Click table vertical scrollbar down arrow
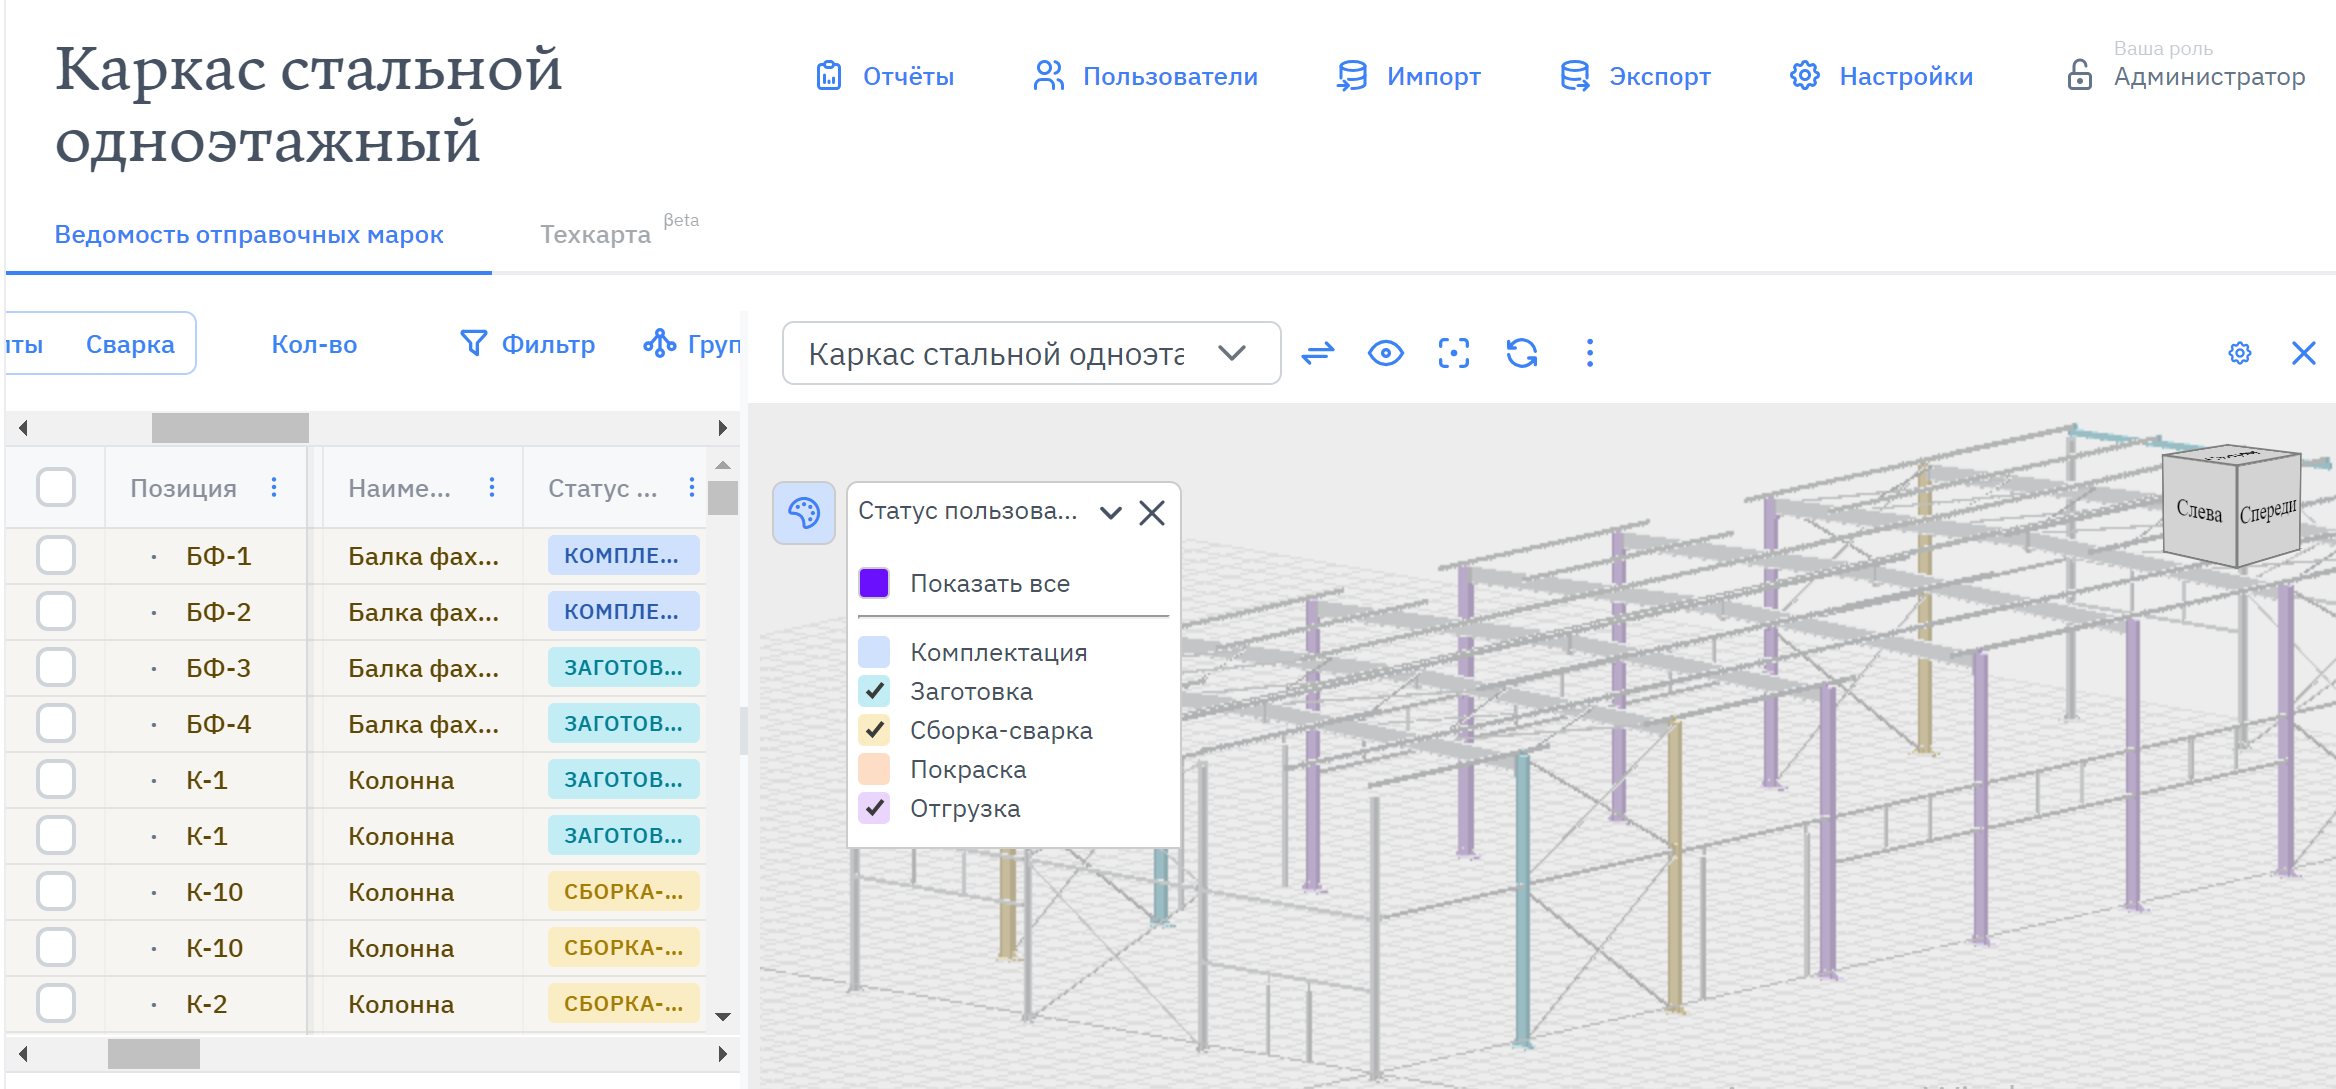2336x1089 pixels. [723, 1017]
